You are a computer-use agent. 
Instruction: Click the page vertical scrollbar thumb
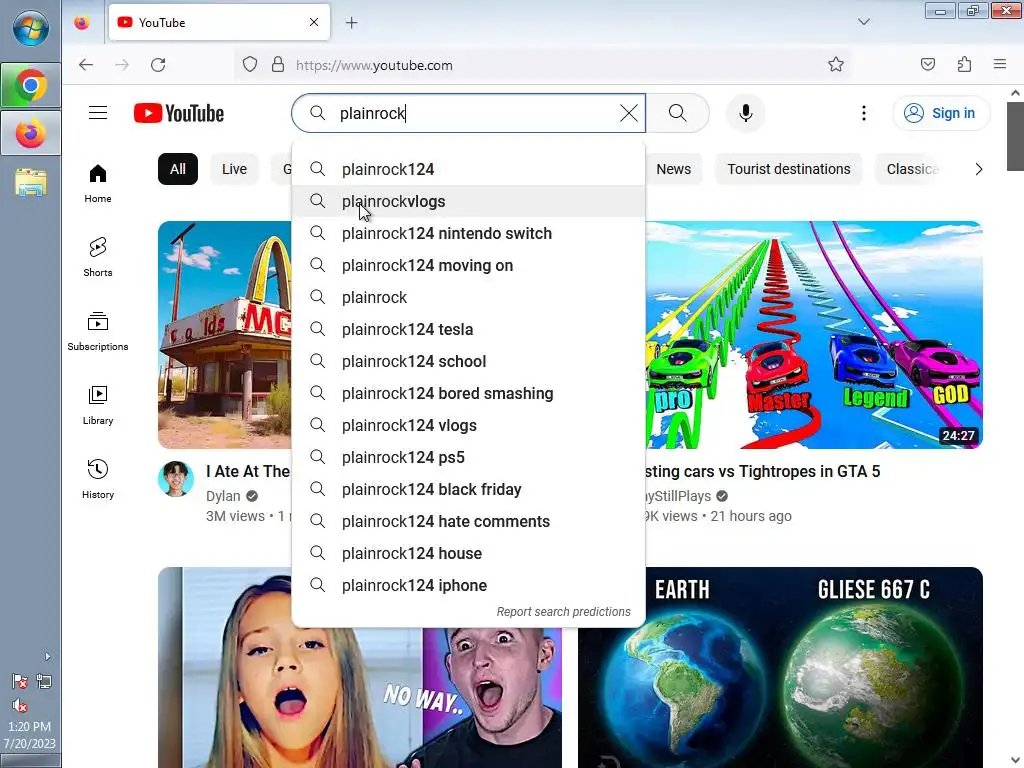tap(1015, 136)
